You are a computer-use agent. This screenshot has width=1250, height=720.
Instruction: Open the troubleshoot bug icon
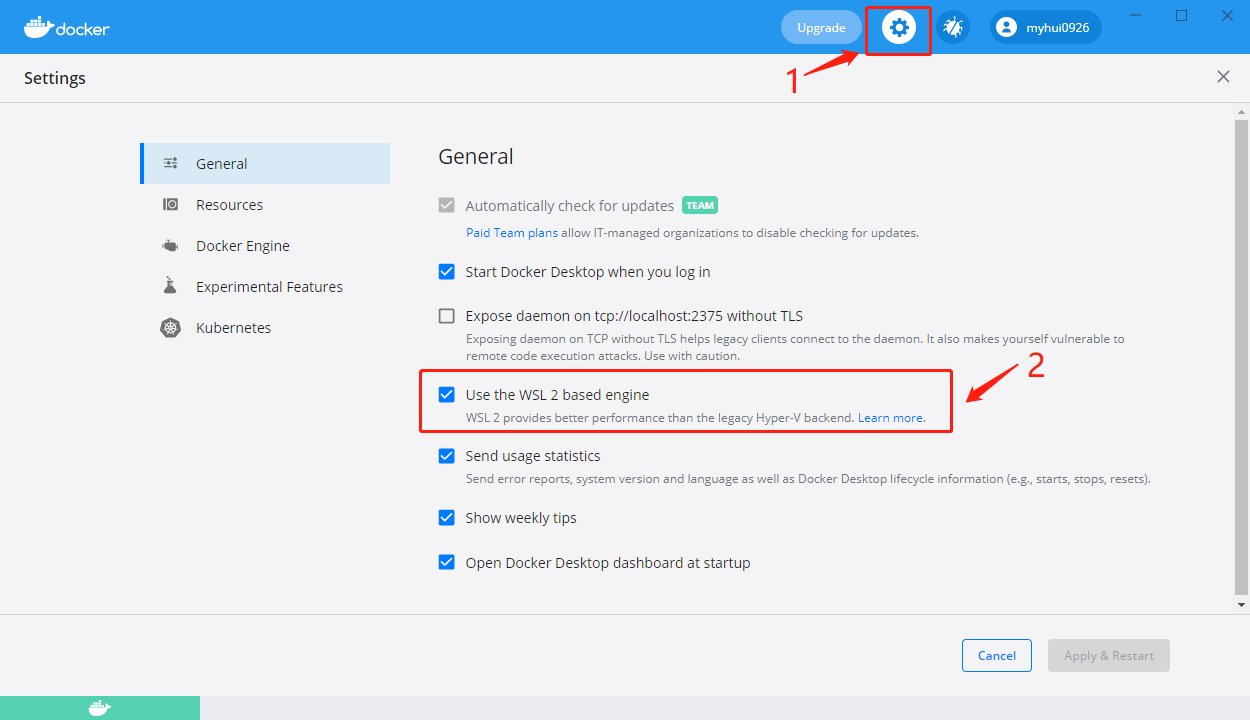(953, 28)
